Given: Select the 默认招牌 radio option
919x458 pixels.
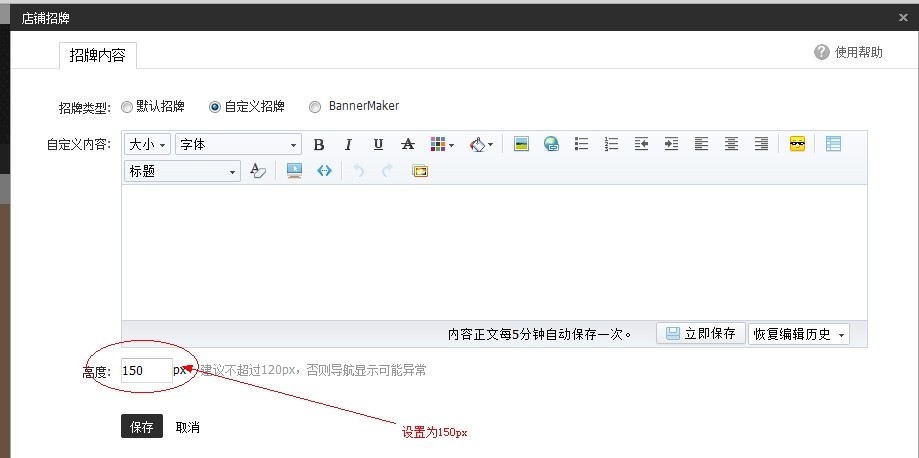Looking at the screenshot, I should (x=126, y=107).
